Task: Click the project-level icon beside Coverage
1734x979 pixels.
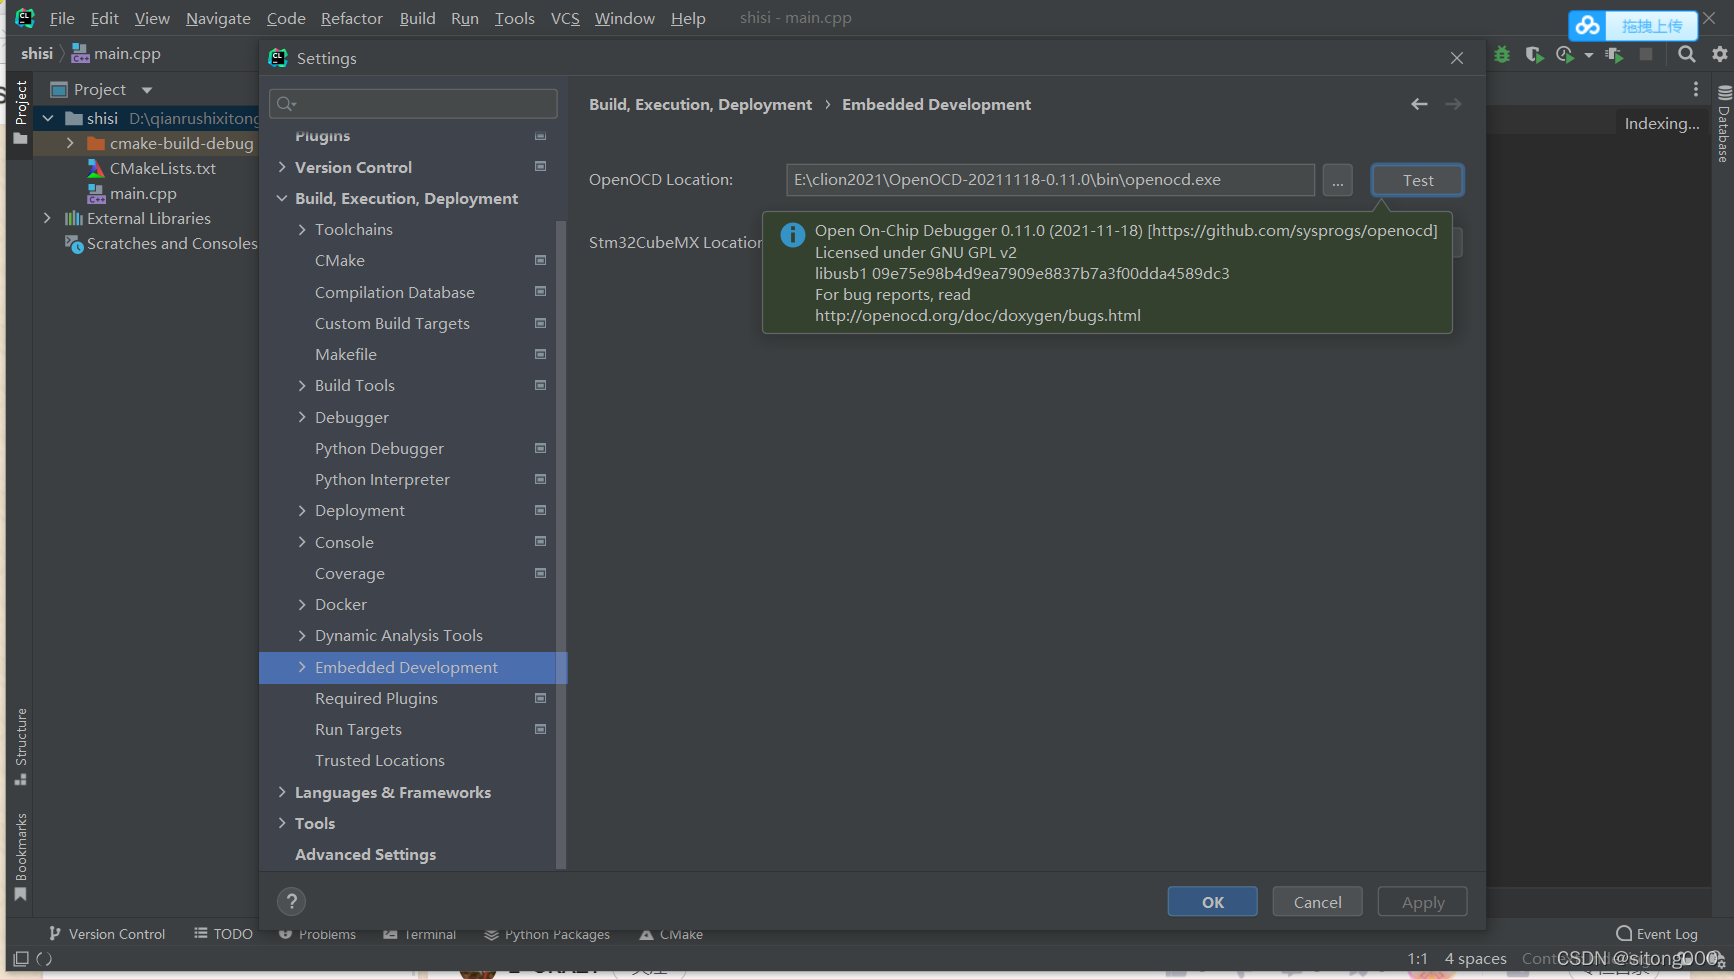Action: (x=540, y=573)
